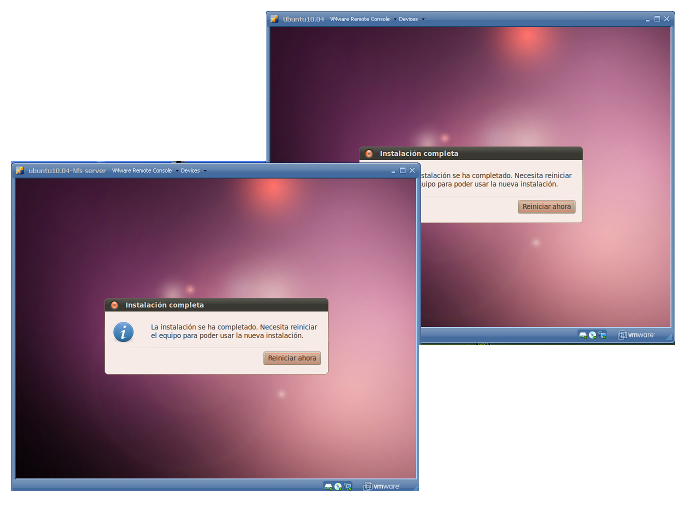The height and width of the screenshot is (507, 691).
Task: Close the Instalación completa dialog in Ubuntu10.04 window
Action: [x=369, y=153]
